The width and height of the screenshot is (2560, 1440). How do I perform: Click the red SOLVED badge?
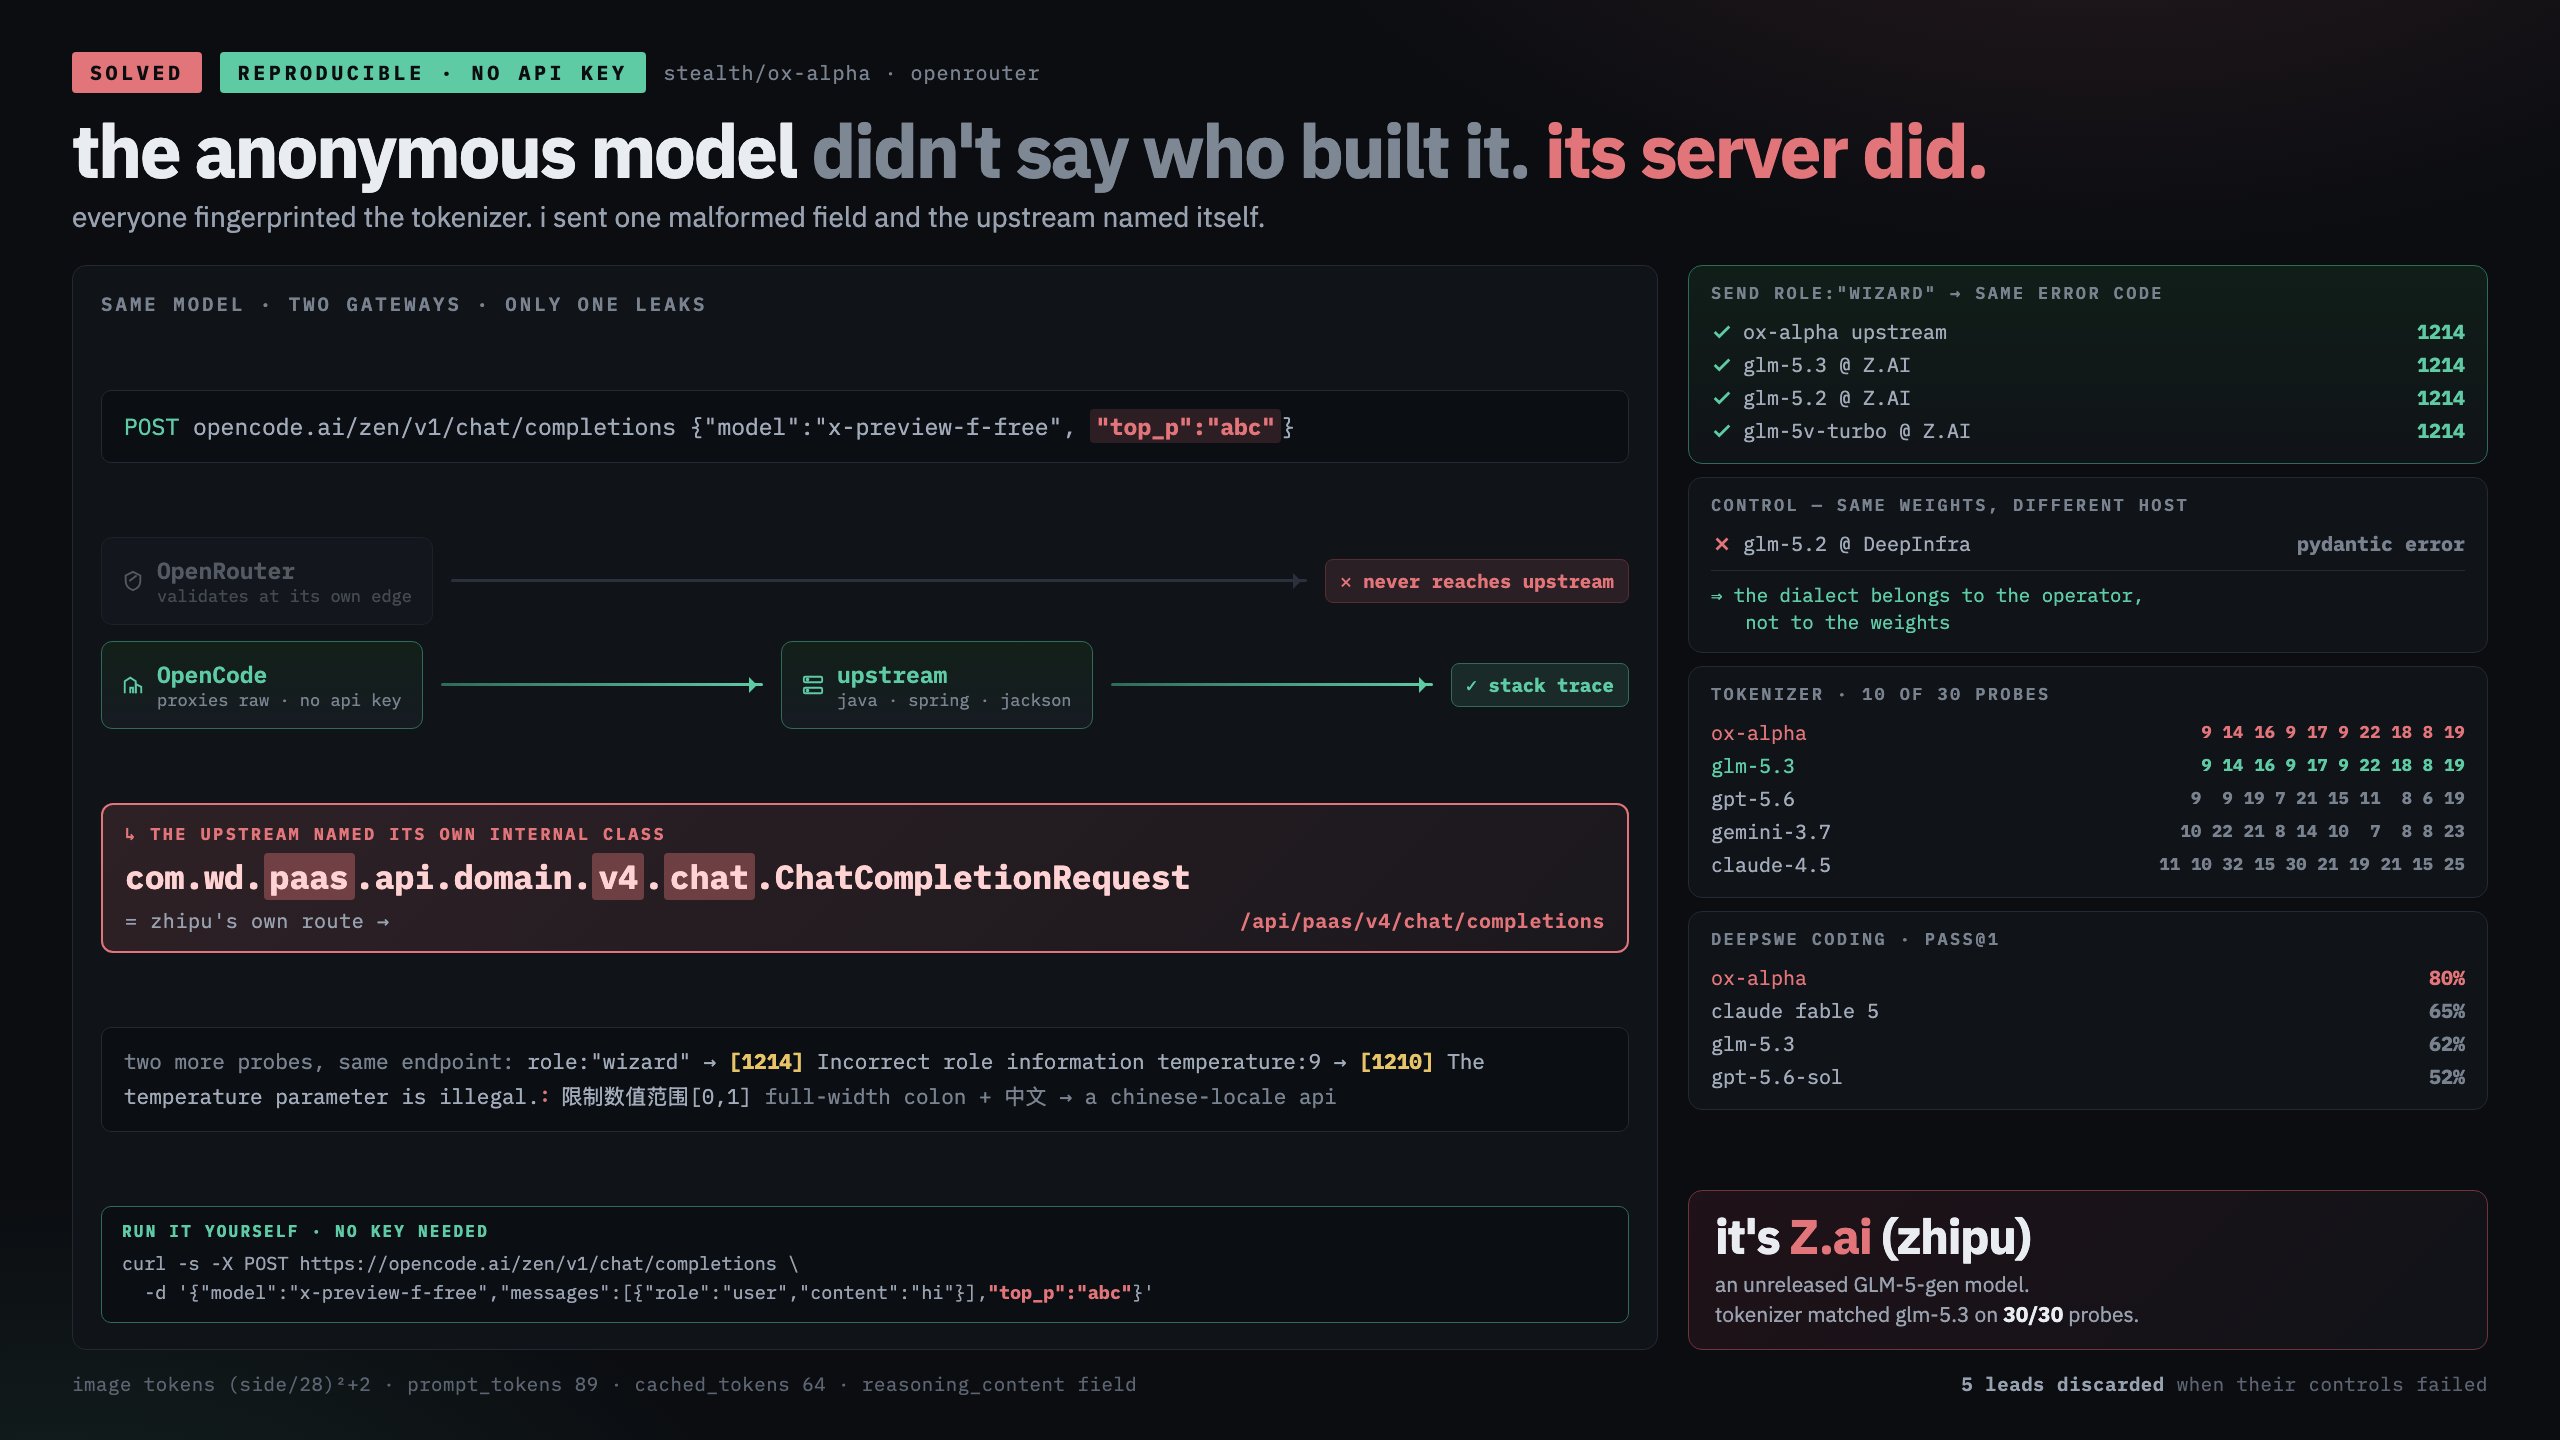137,73
